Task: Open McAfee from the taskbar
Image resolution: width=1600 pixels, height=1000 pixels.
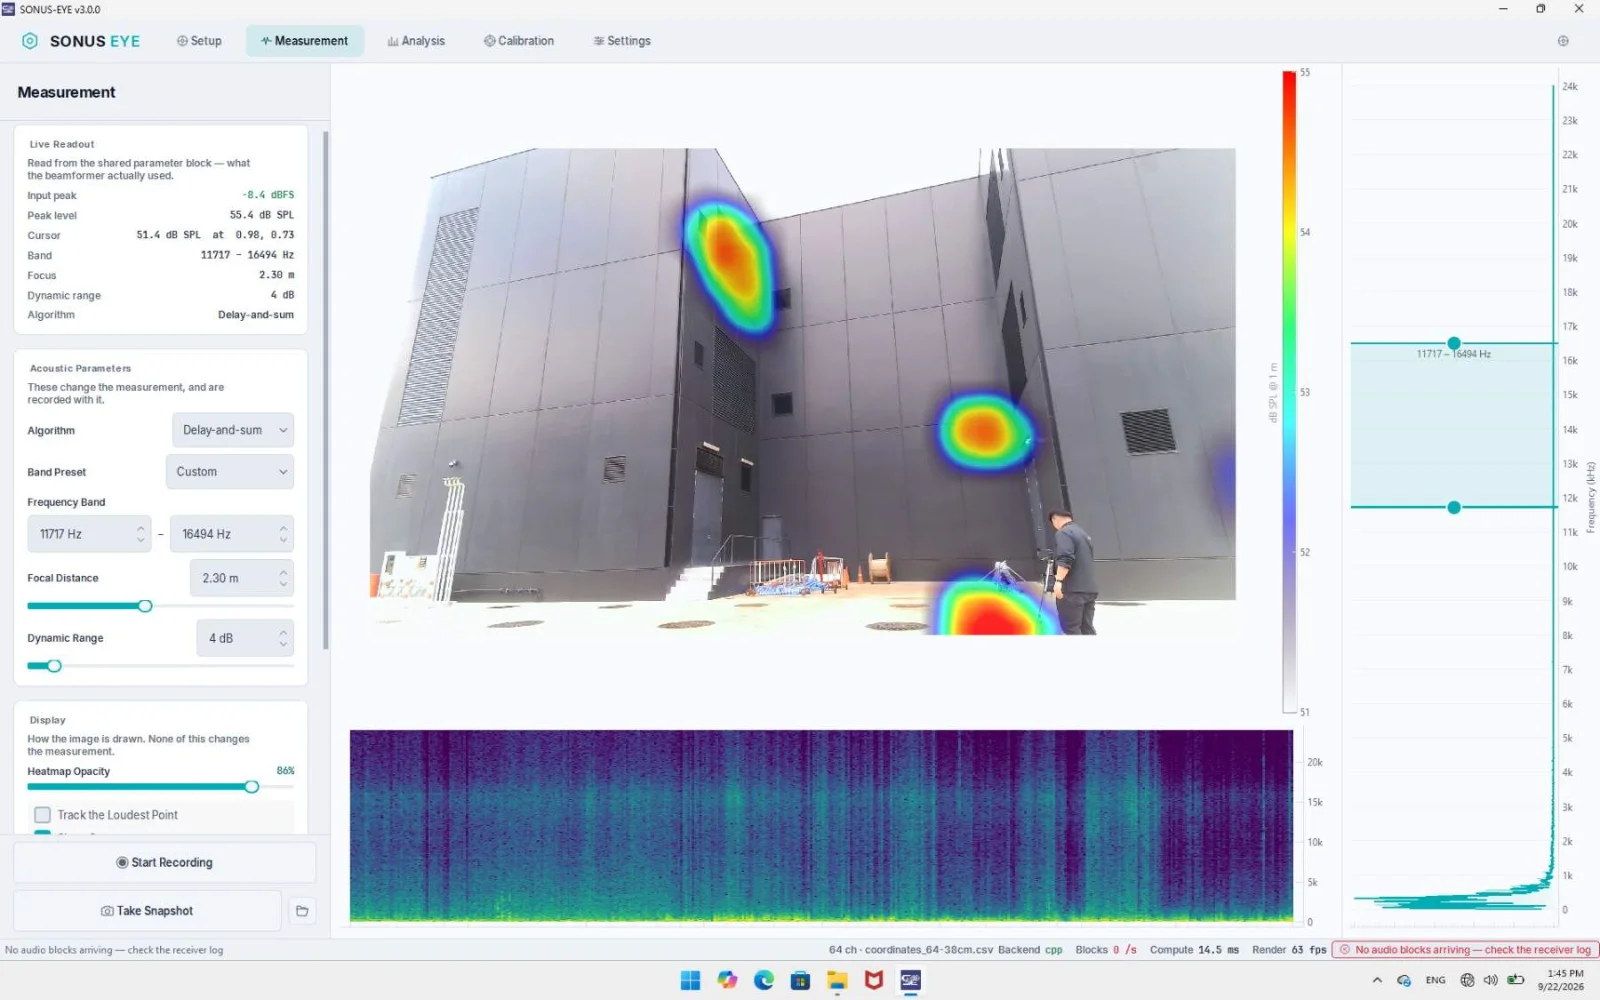Action: pos(873,981)
